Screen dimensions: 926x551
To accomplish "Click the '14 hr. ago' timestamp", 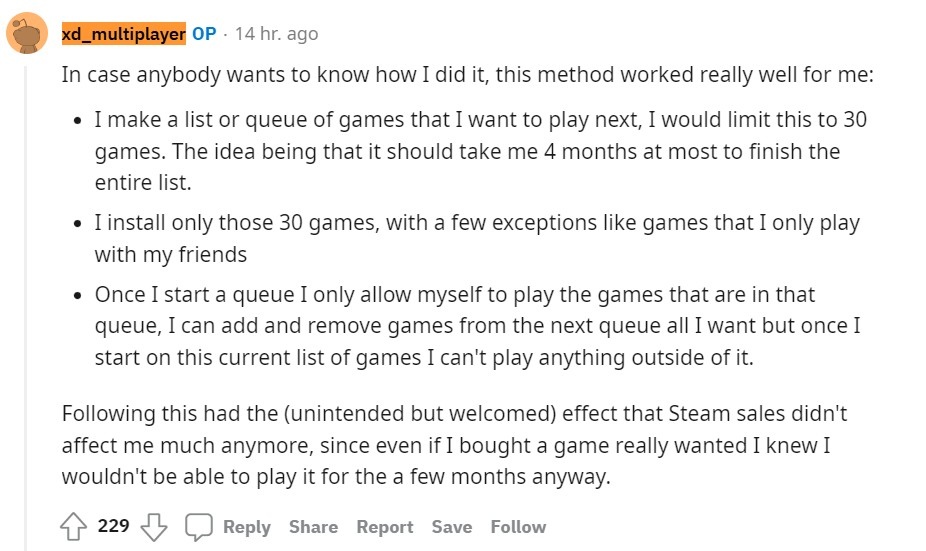I will click(x=276, y=34).
